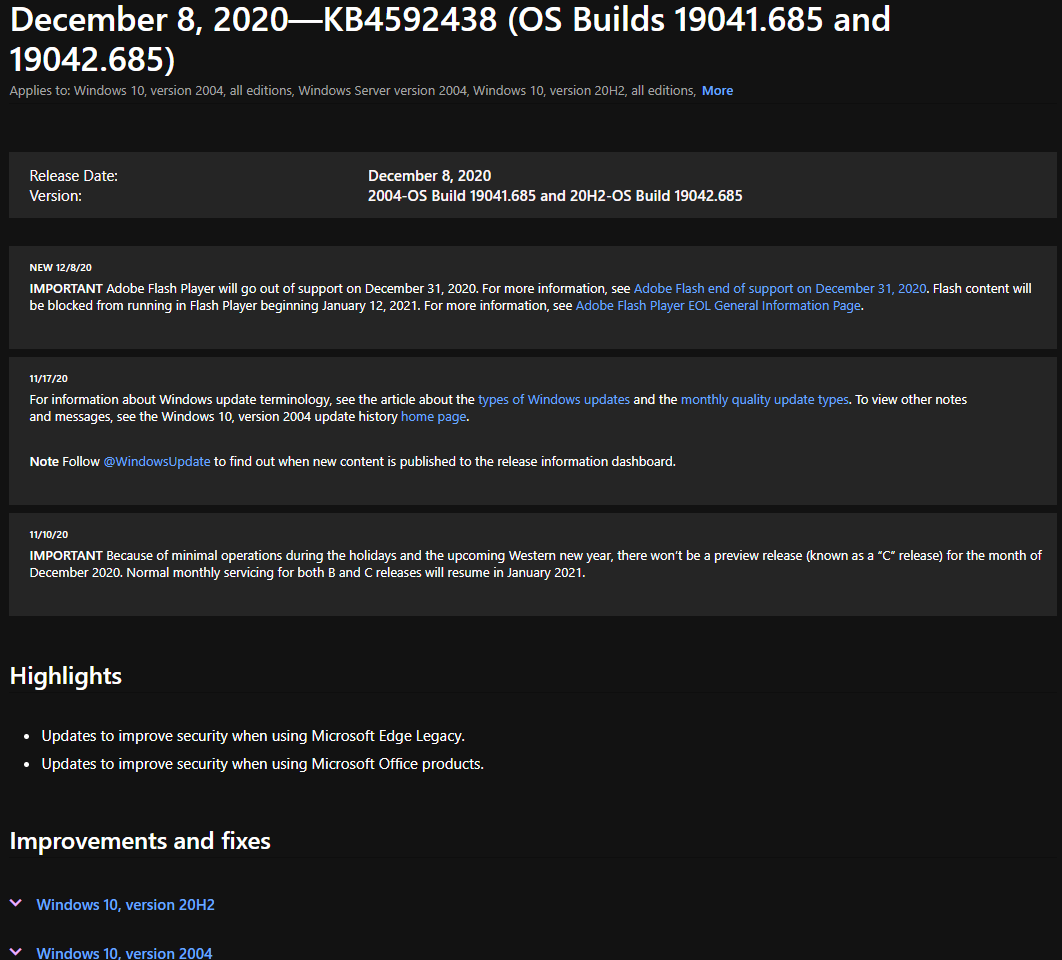
Task: Click the page title KB4592438 heading
Action: click(450, 39)
